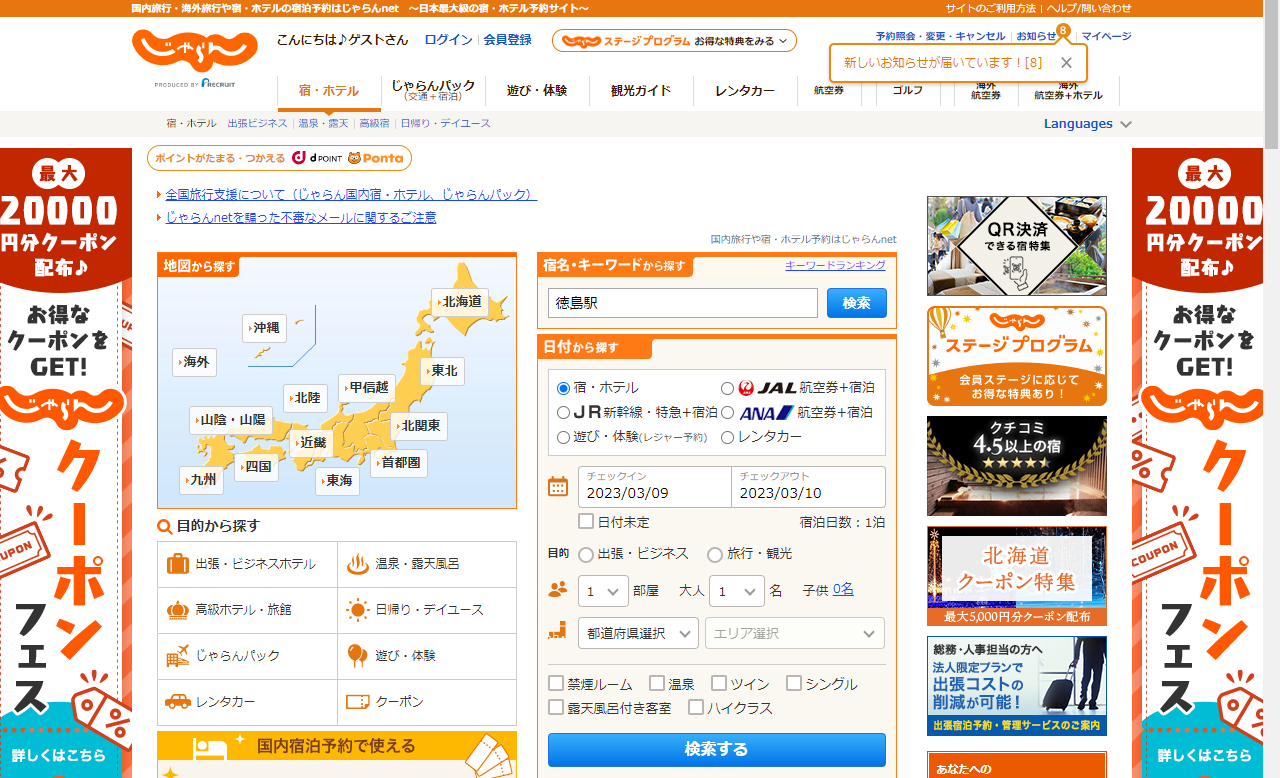Switch to じゃらんパック tab

(x=433, y=91)
